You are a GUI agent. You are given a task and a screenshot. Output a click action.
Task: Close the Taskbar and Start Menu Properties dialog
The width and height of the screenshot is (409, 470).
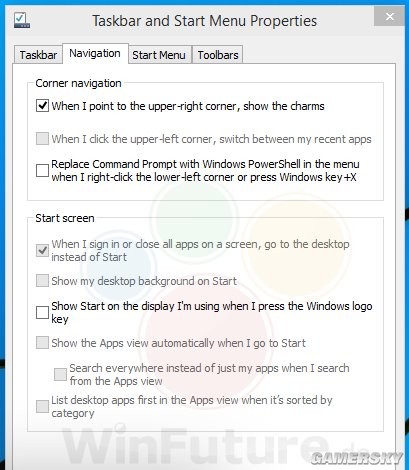(x=389, y=16)
